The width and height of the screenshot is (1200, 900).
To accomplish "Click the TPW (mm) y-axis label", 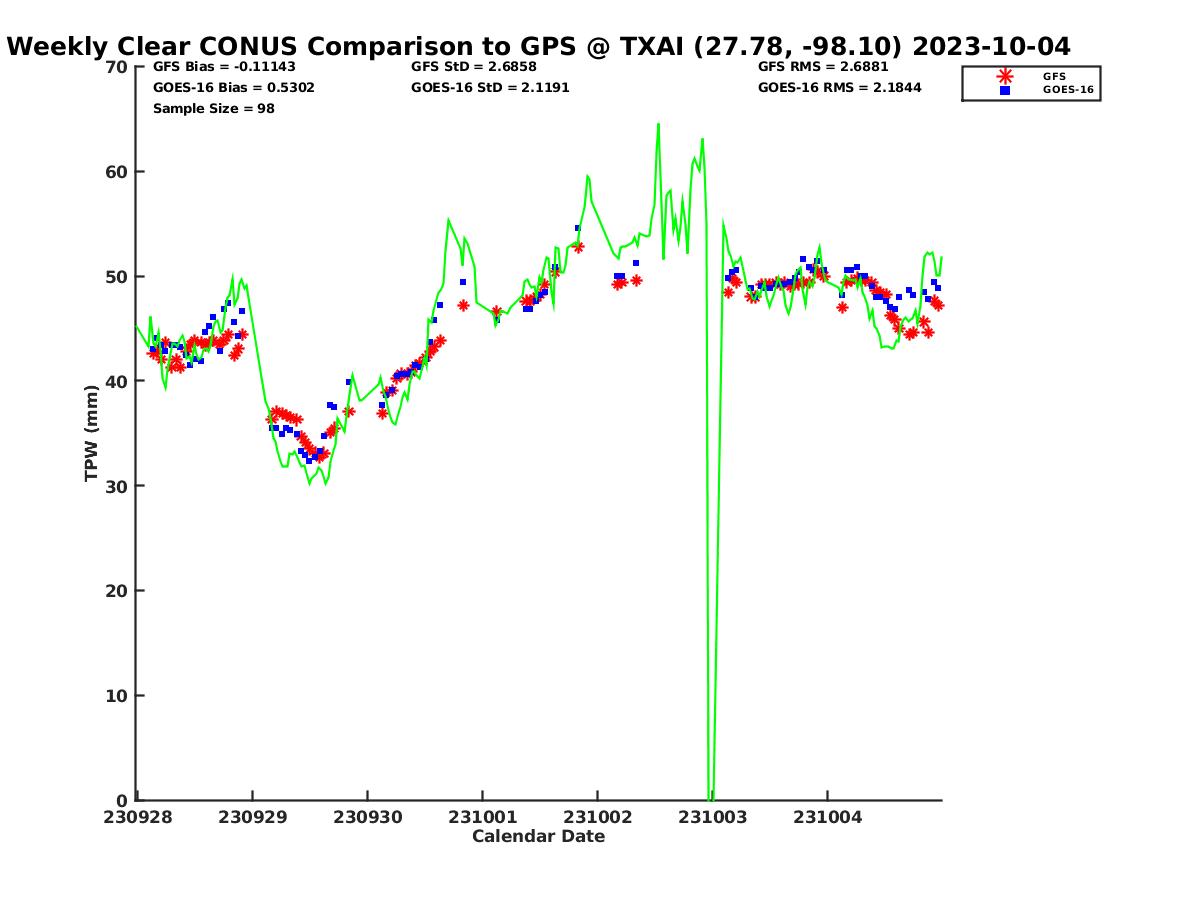I will [x=92, y=433].
